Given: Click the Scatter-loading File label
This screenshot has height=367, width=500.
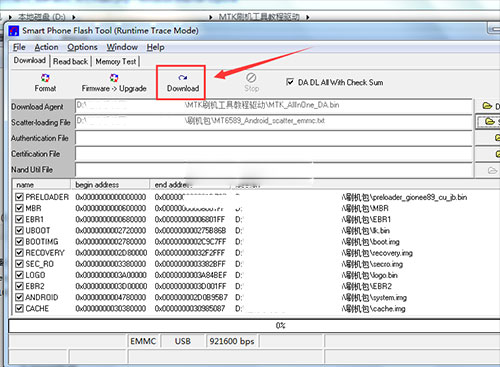Looking at the screenshot, I should (x=41, y=122).
